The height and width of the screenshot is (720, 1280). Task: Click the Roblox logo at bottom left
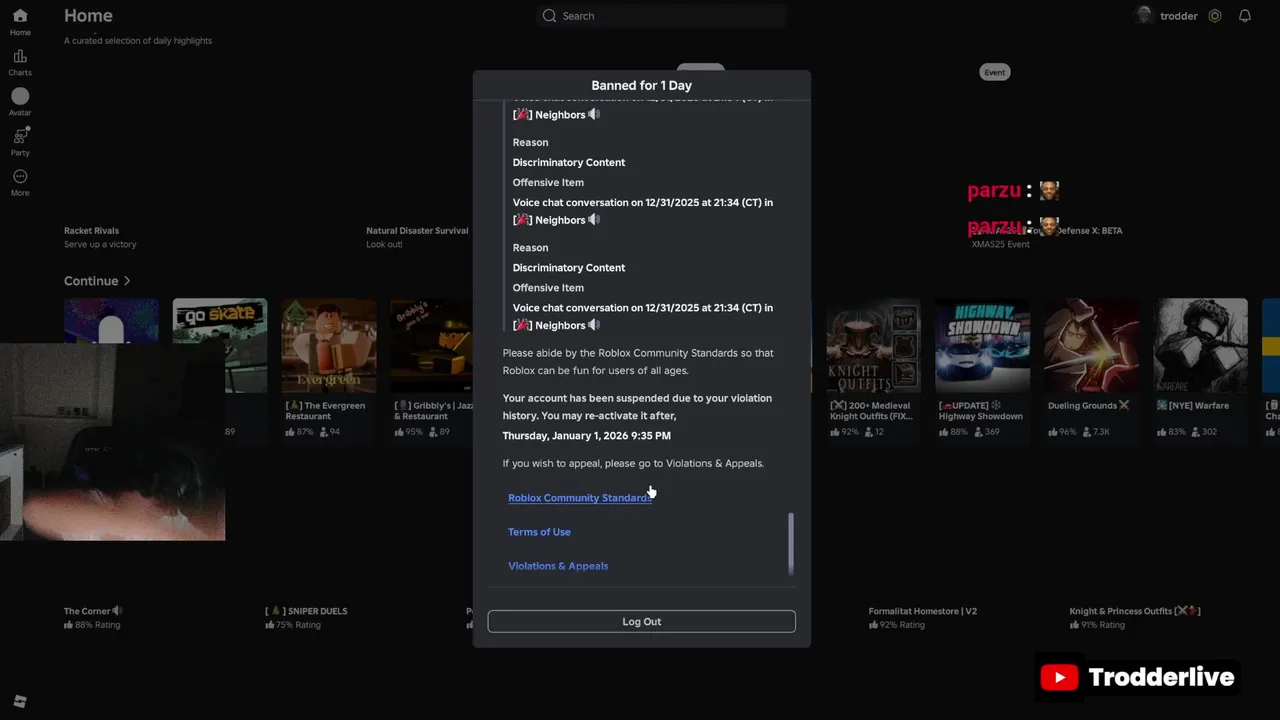[x=20, y=702]
